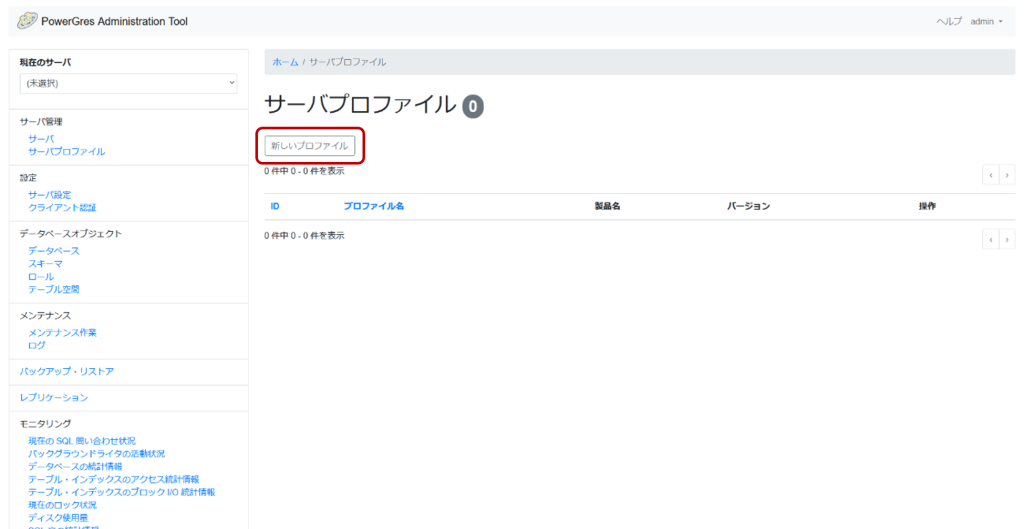This screenshot has height=529, width=1024.
Task: Open バックアップ・リストア section
Action: tap(67, 372)
